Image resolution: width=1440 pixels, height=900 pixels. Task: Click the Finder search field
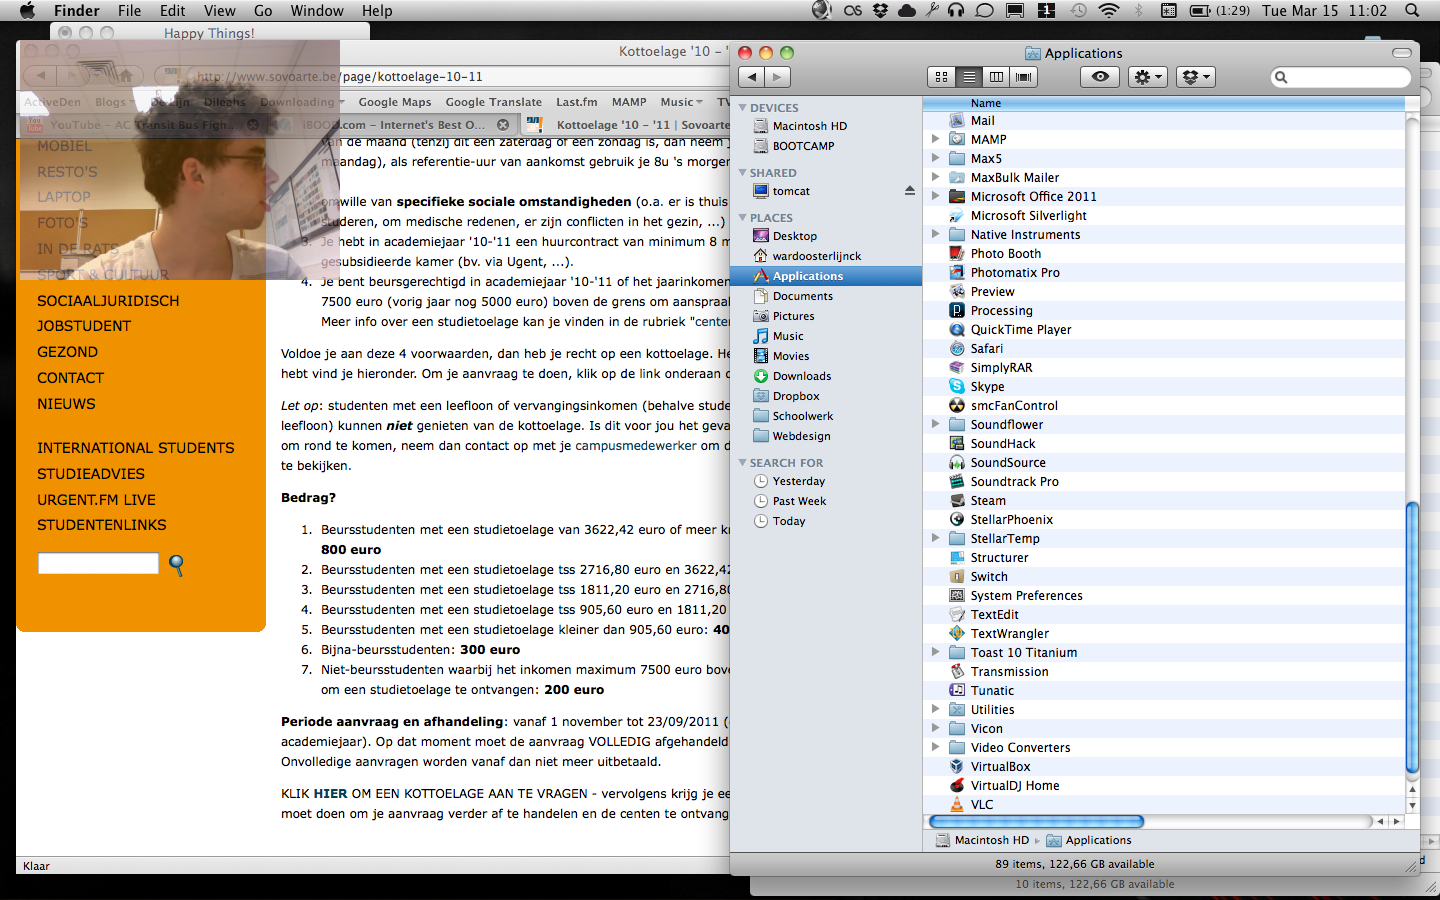coord(1340,77)
